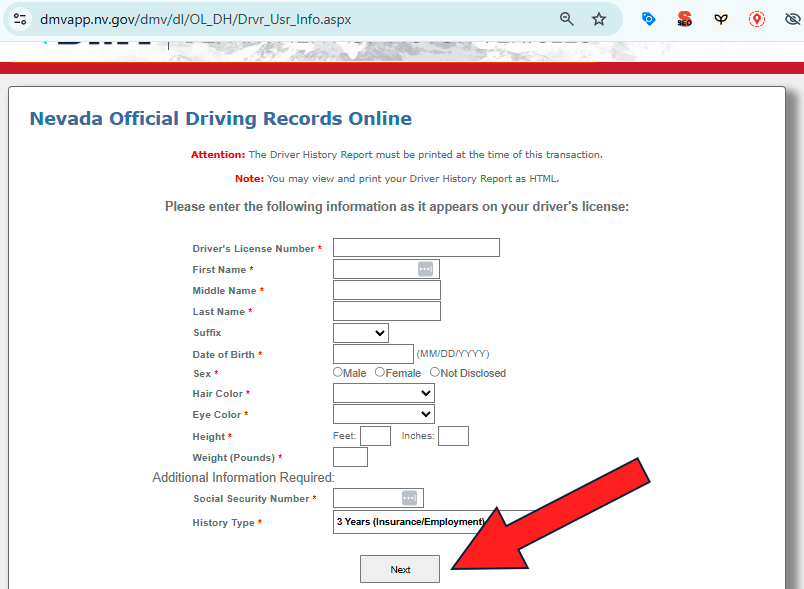Bookmark this page with the star icon
This screenshot has width=804, height=589.
(599, 19)
